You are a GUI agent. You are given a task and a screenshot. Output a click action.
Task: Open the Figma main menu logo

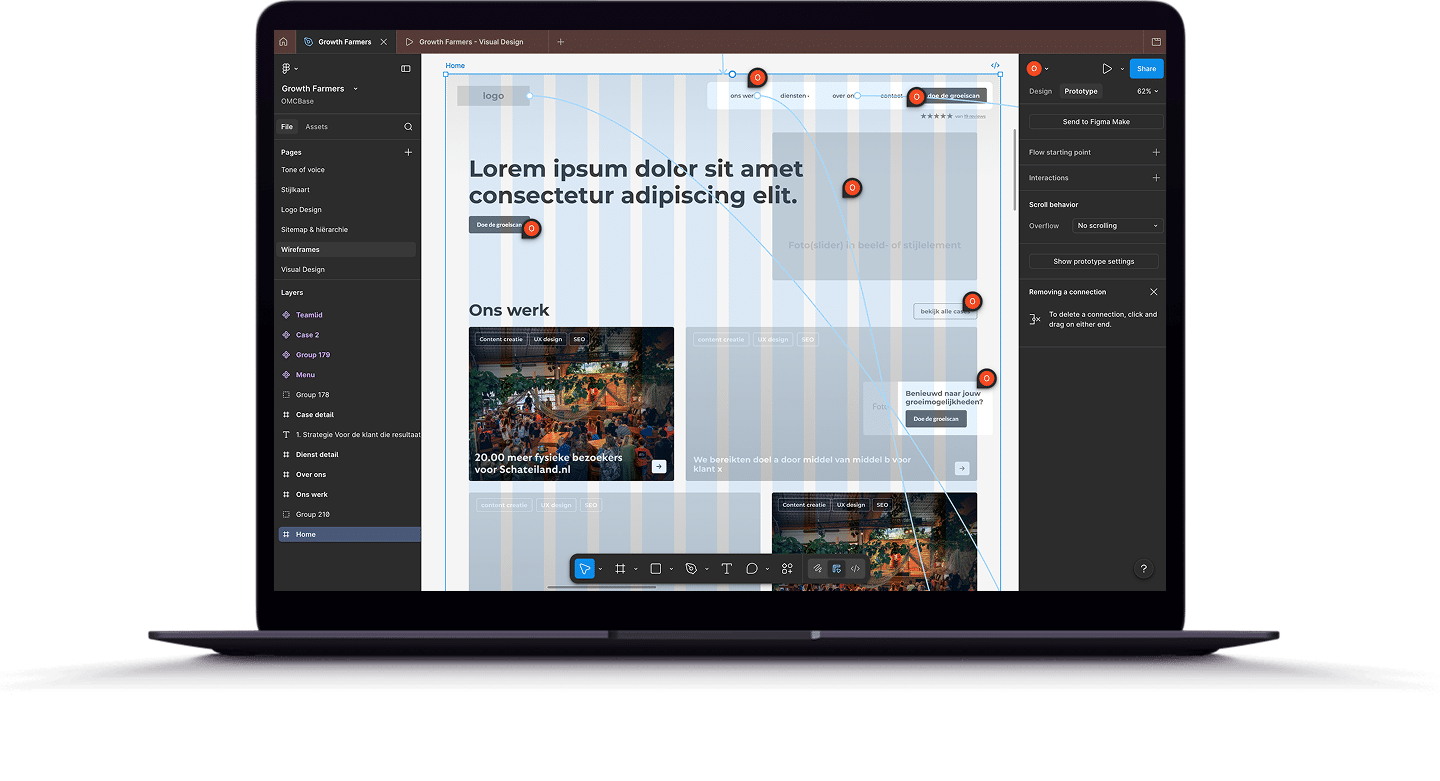pyautogui.click(x=286, y=69)
